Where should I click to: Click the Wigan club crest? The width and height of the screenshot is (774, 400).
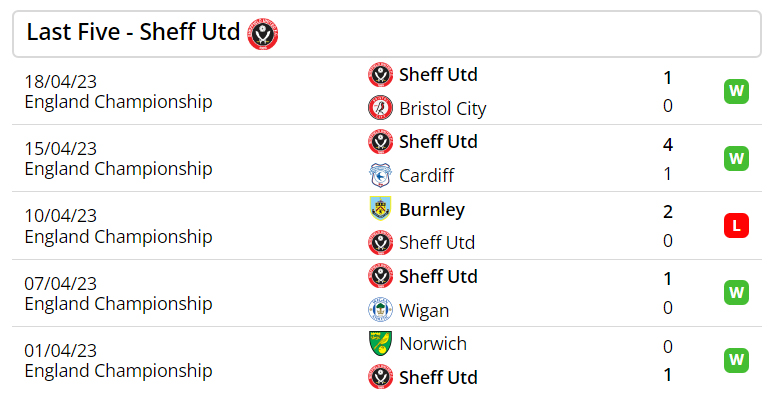(x=381, y=310)
